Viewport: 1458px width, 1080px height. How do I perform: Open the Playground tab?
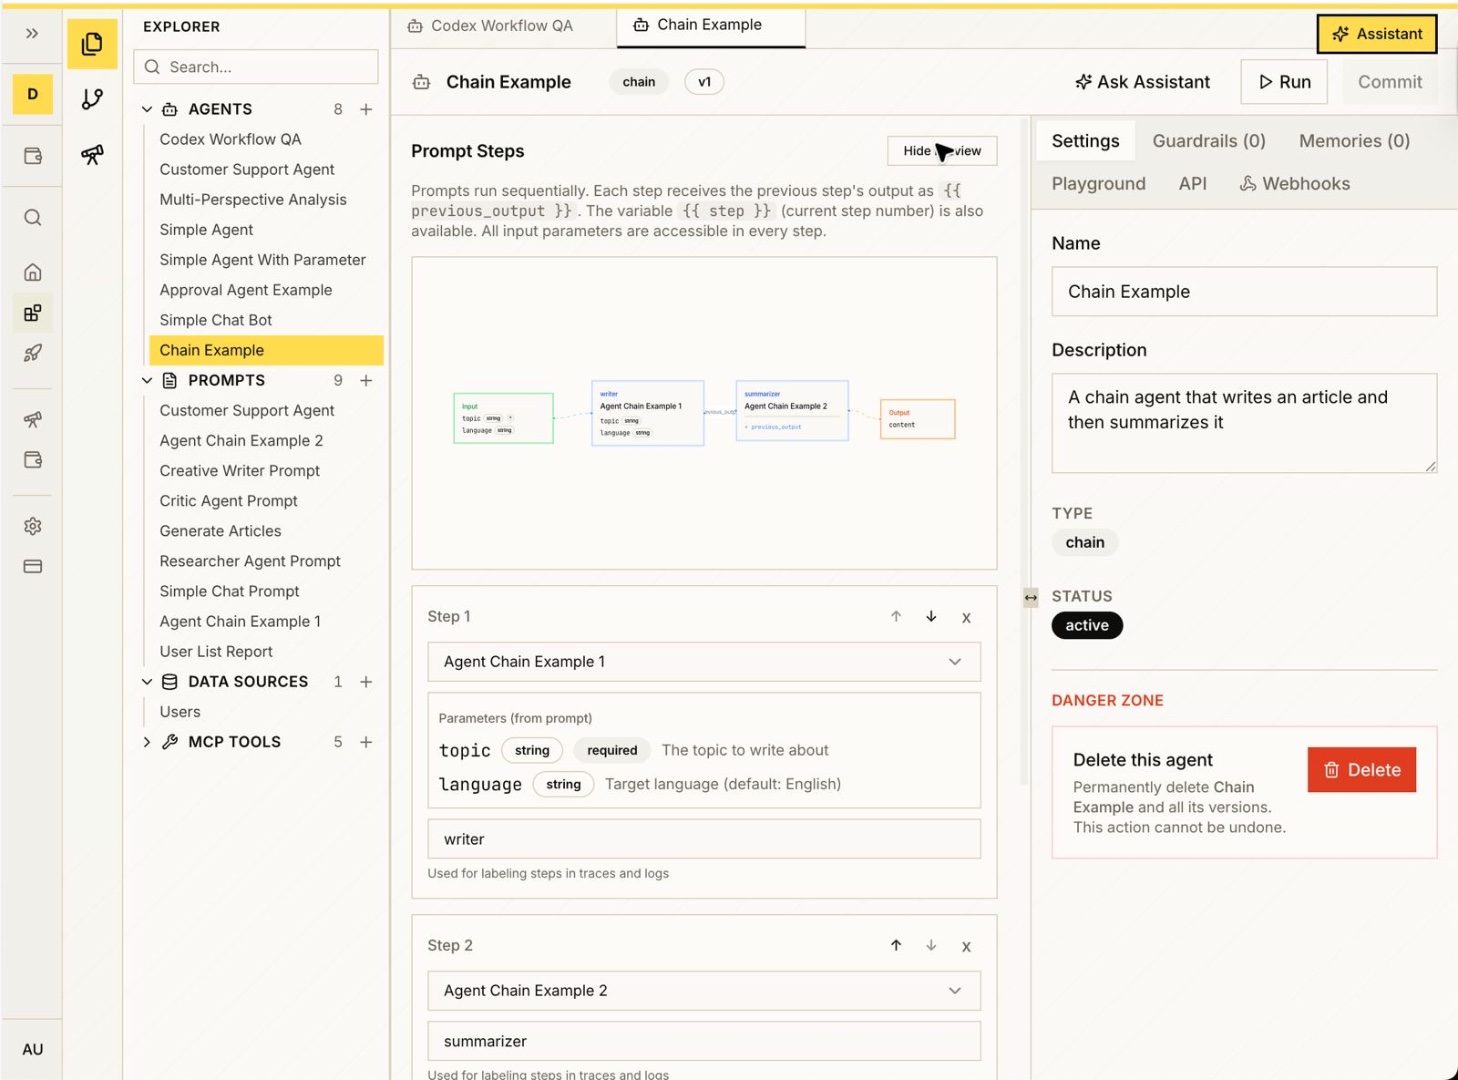pyautogui.click(x=1098, y=184)
